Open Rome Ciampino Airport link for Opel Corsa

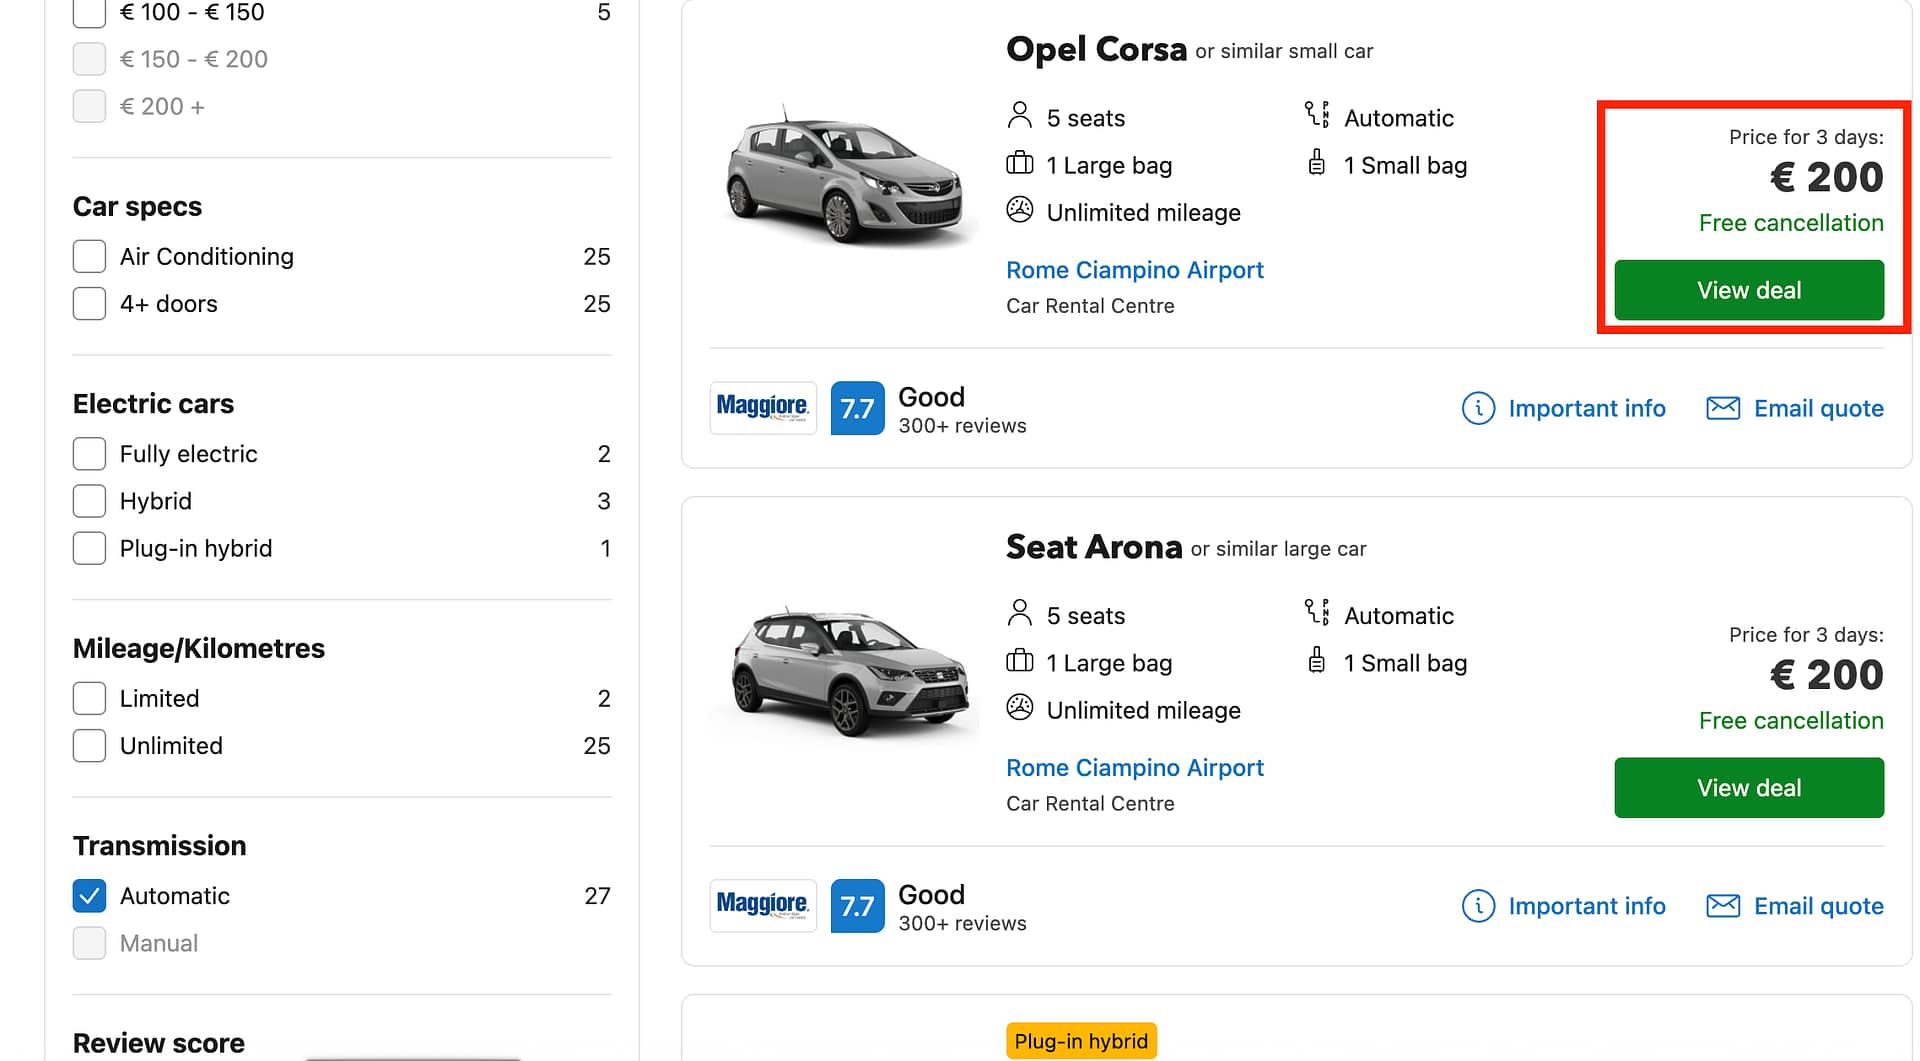(1134, 270)
